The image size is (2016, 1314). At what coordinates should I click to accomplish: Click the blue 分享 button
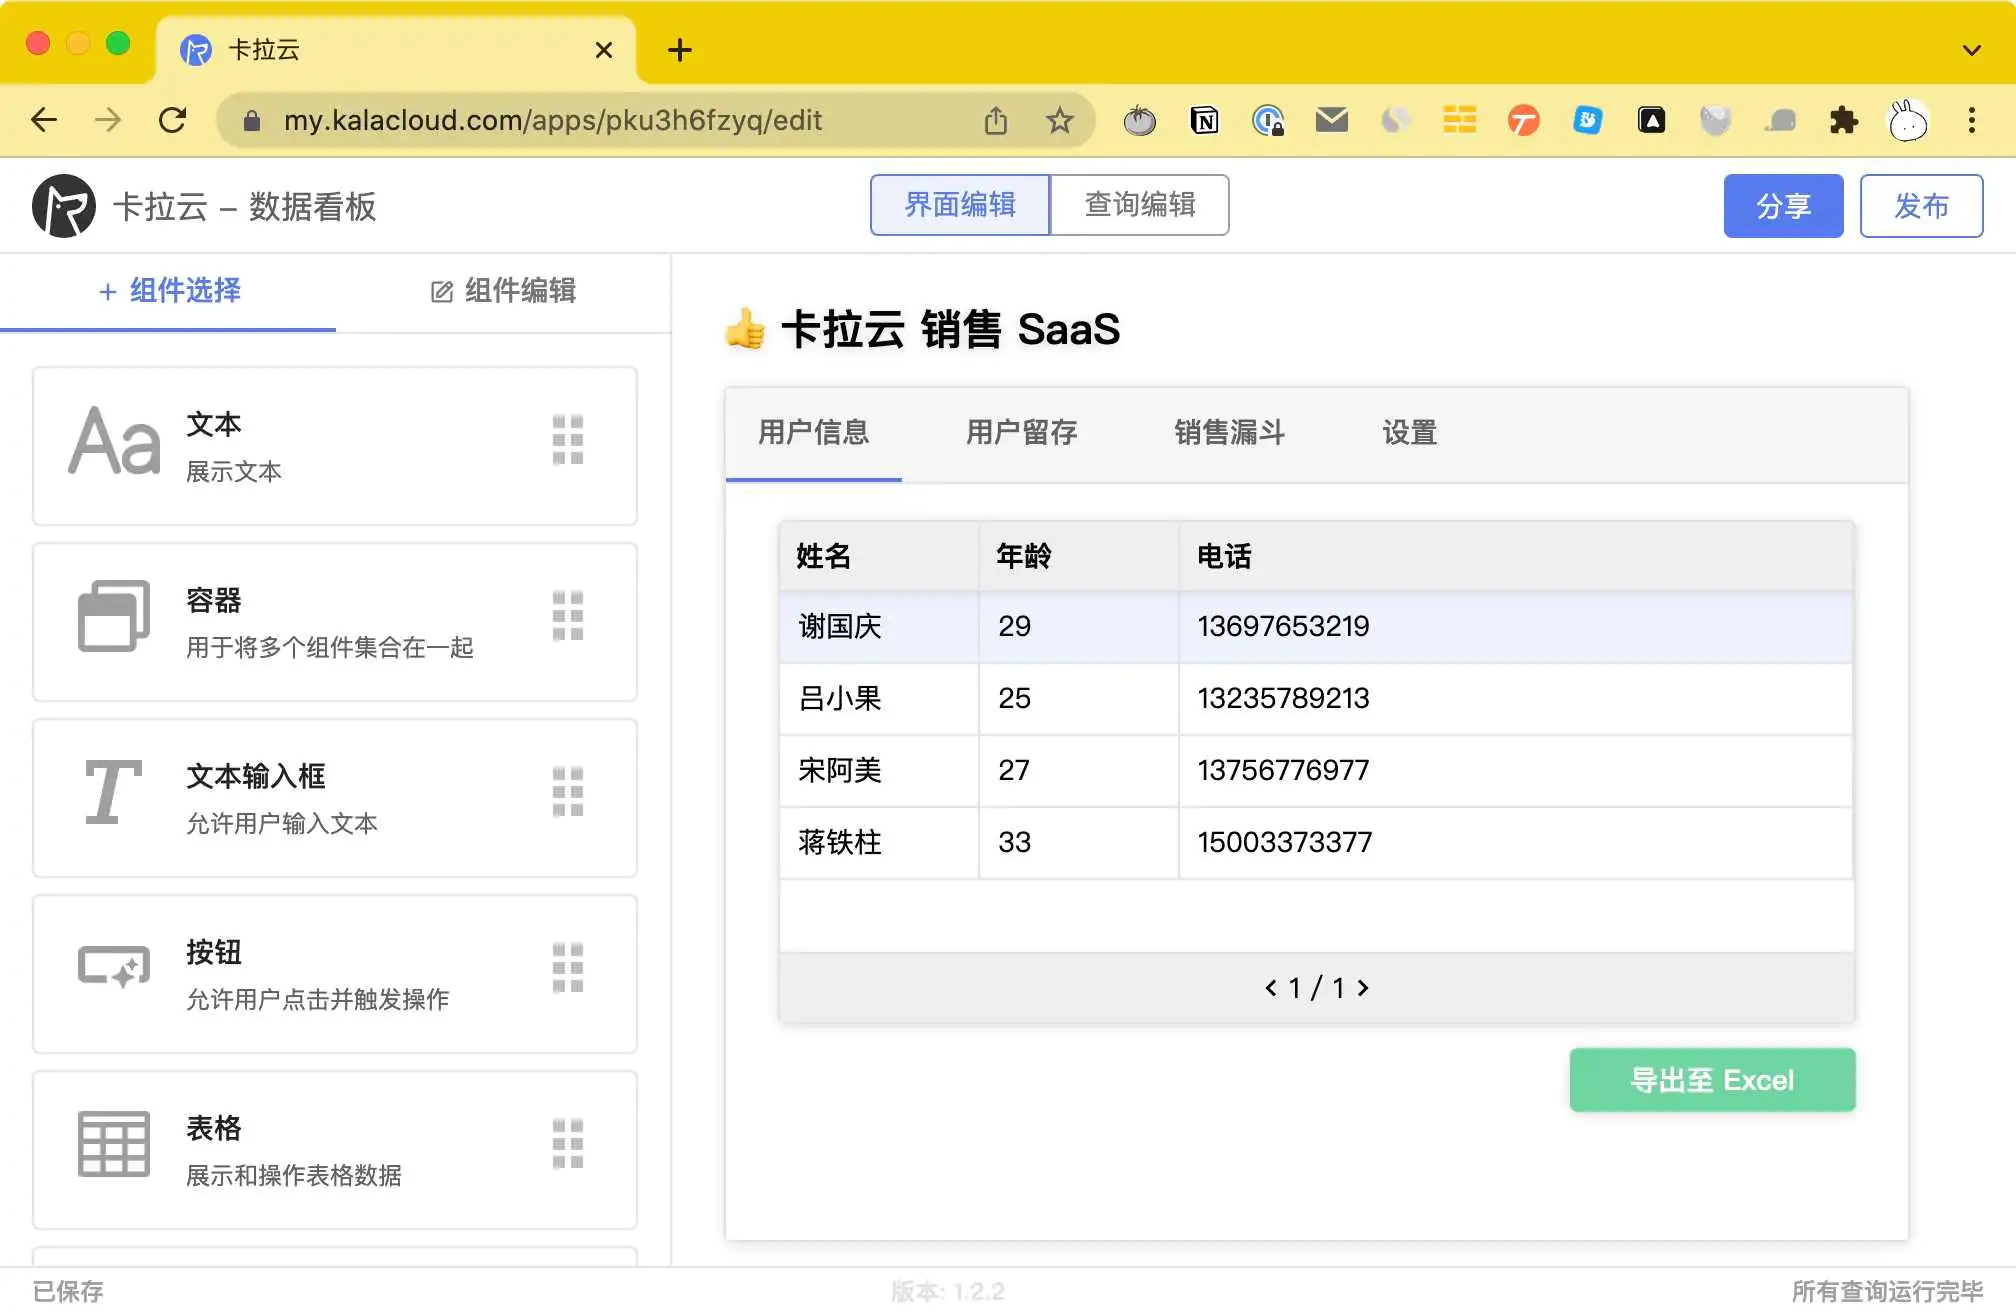[1783, 206]
